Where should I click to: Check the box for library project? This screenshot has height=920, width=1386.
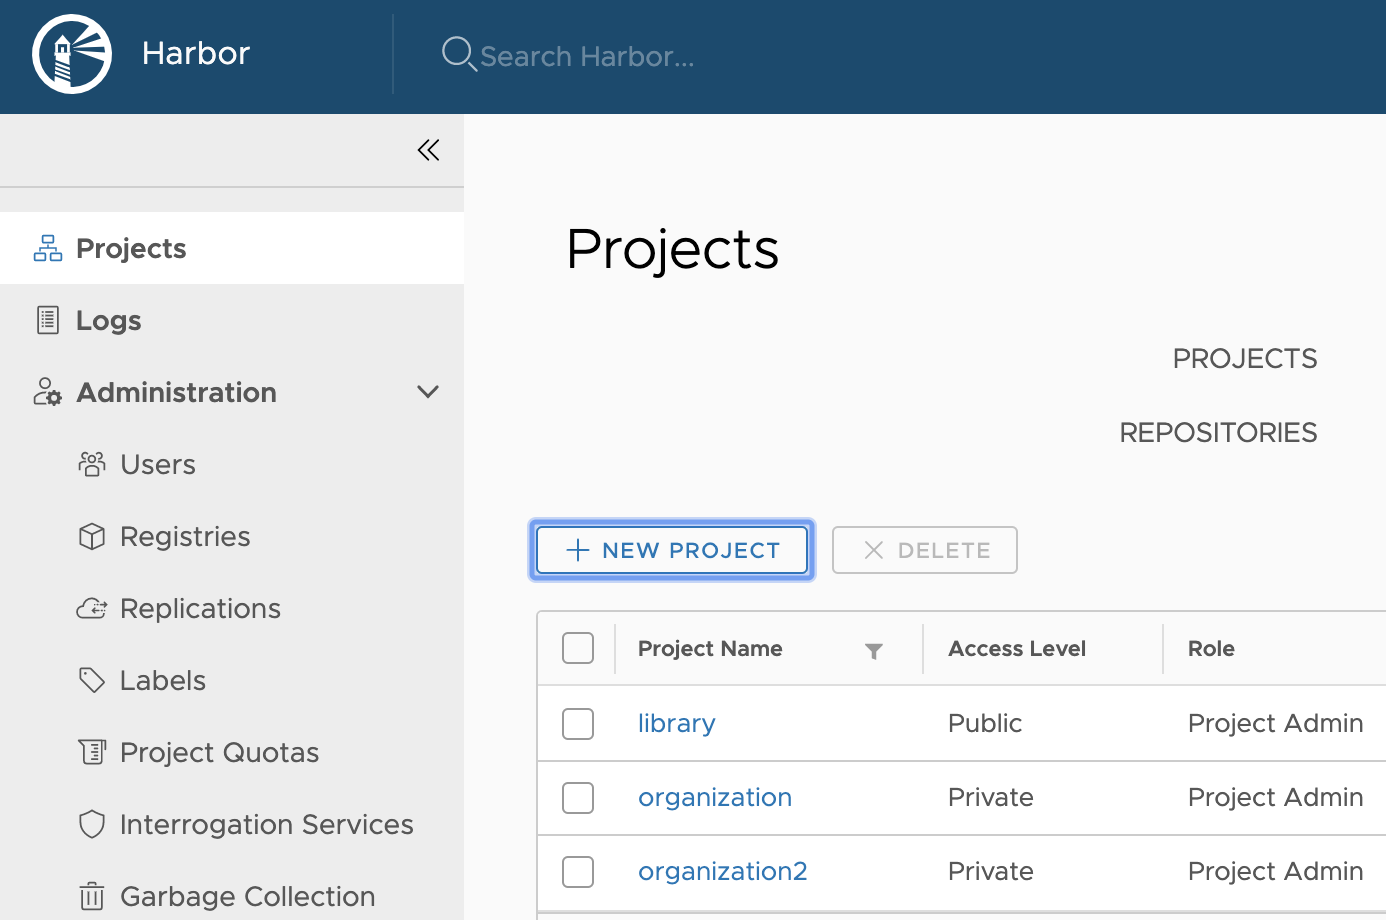pos(578,723)
